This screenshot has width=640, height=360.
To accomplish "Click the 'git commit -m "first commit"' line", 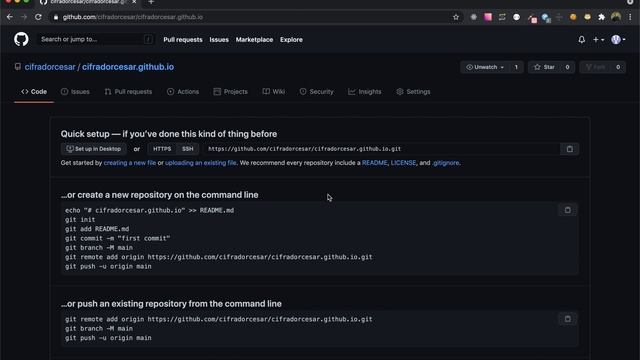I will [118, 238].
